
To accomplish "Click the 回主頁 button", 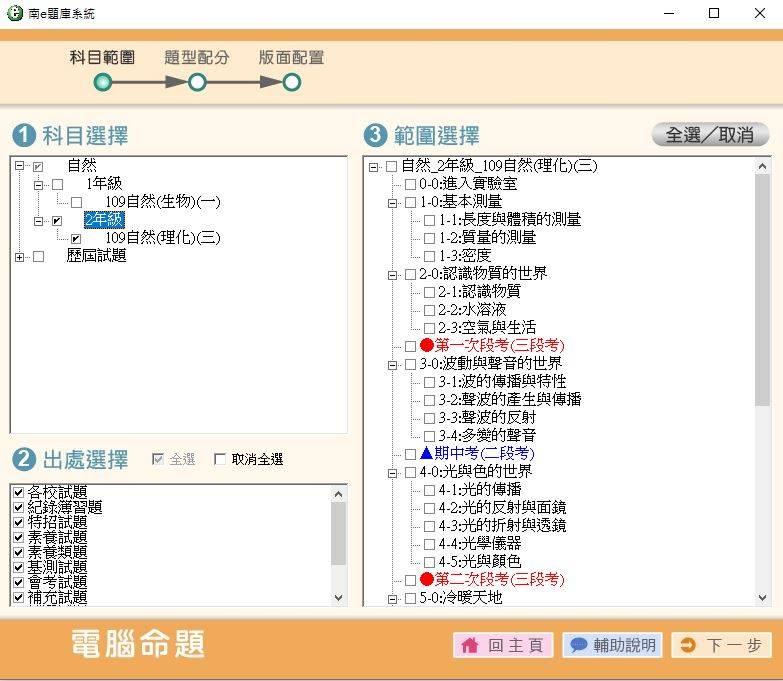I will pyautogui.click(x=503, y=645).
